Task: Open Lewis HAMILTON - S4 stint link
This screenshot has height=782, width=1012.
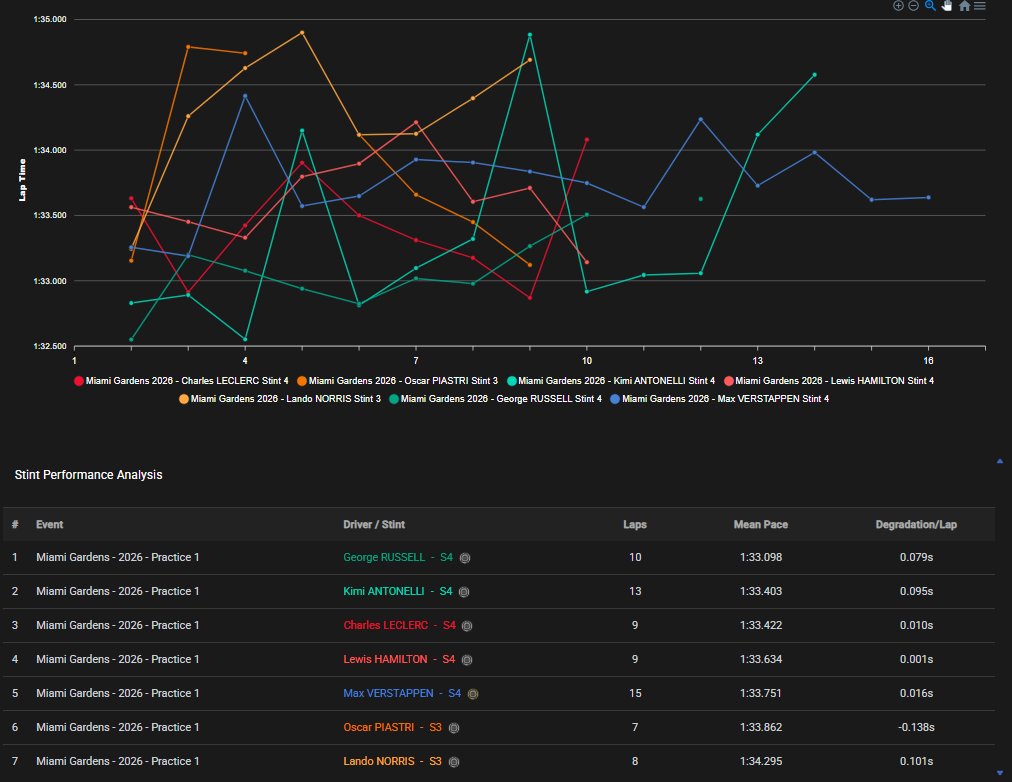Action: pyautogui.click(x=399, y=659)
